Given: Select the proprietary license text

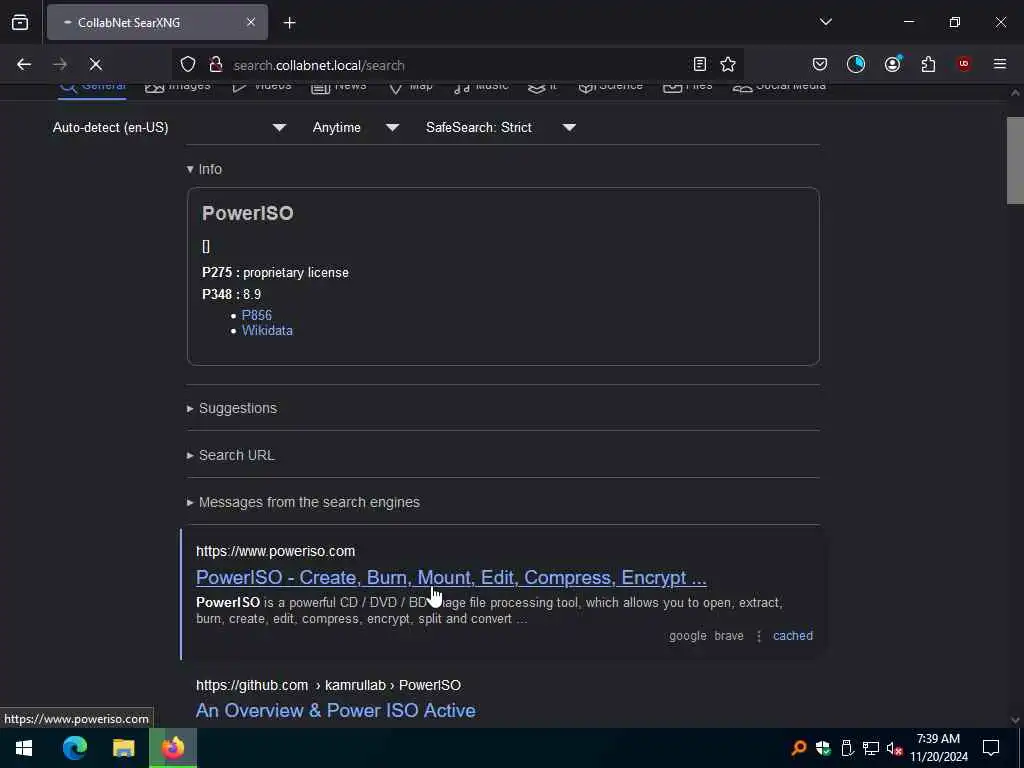Looking at the screenshot, I should (x=296, y=272).
